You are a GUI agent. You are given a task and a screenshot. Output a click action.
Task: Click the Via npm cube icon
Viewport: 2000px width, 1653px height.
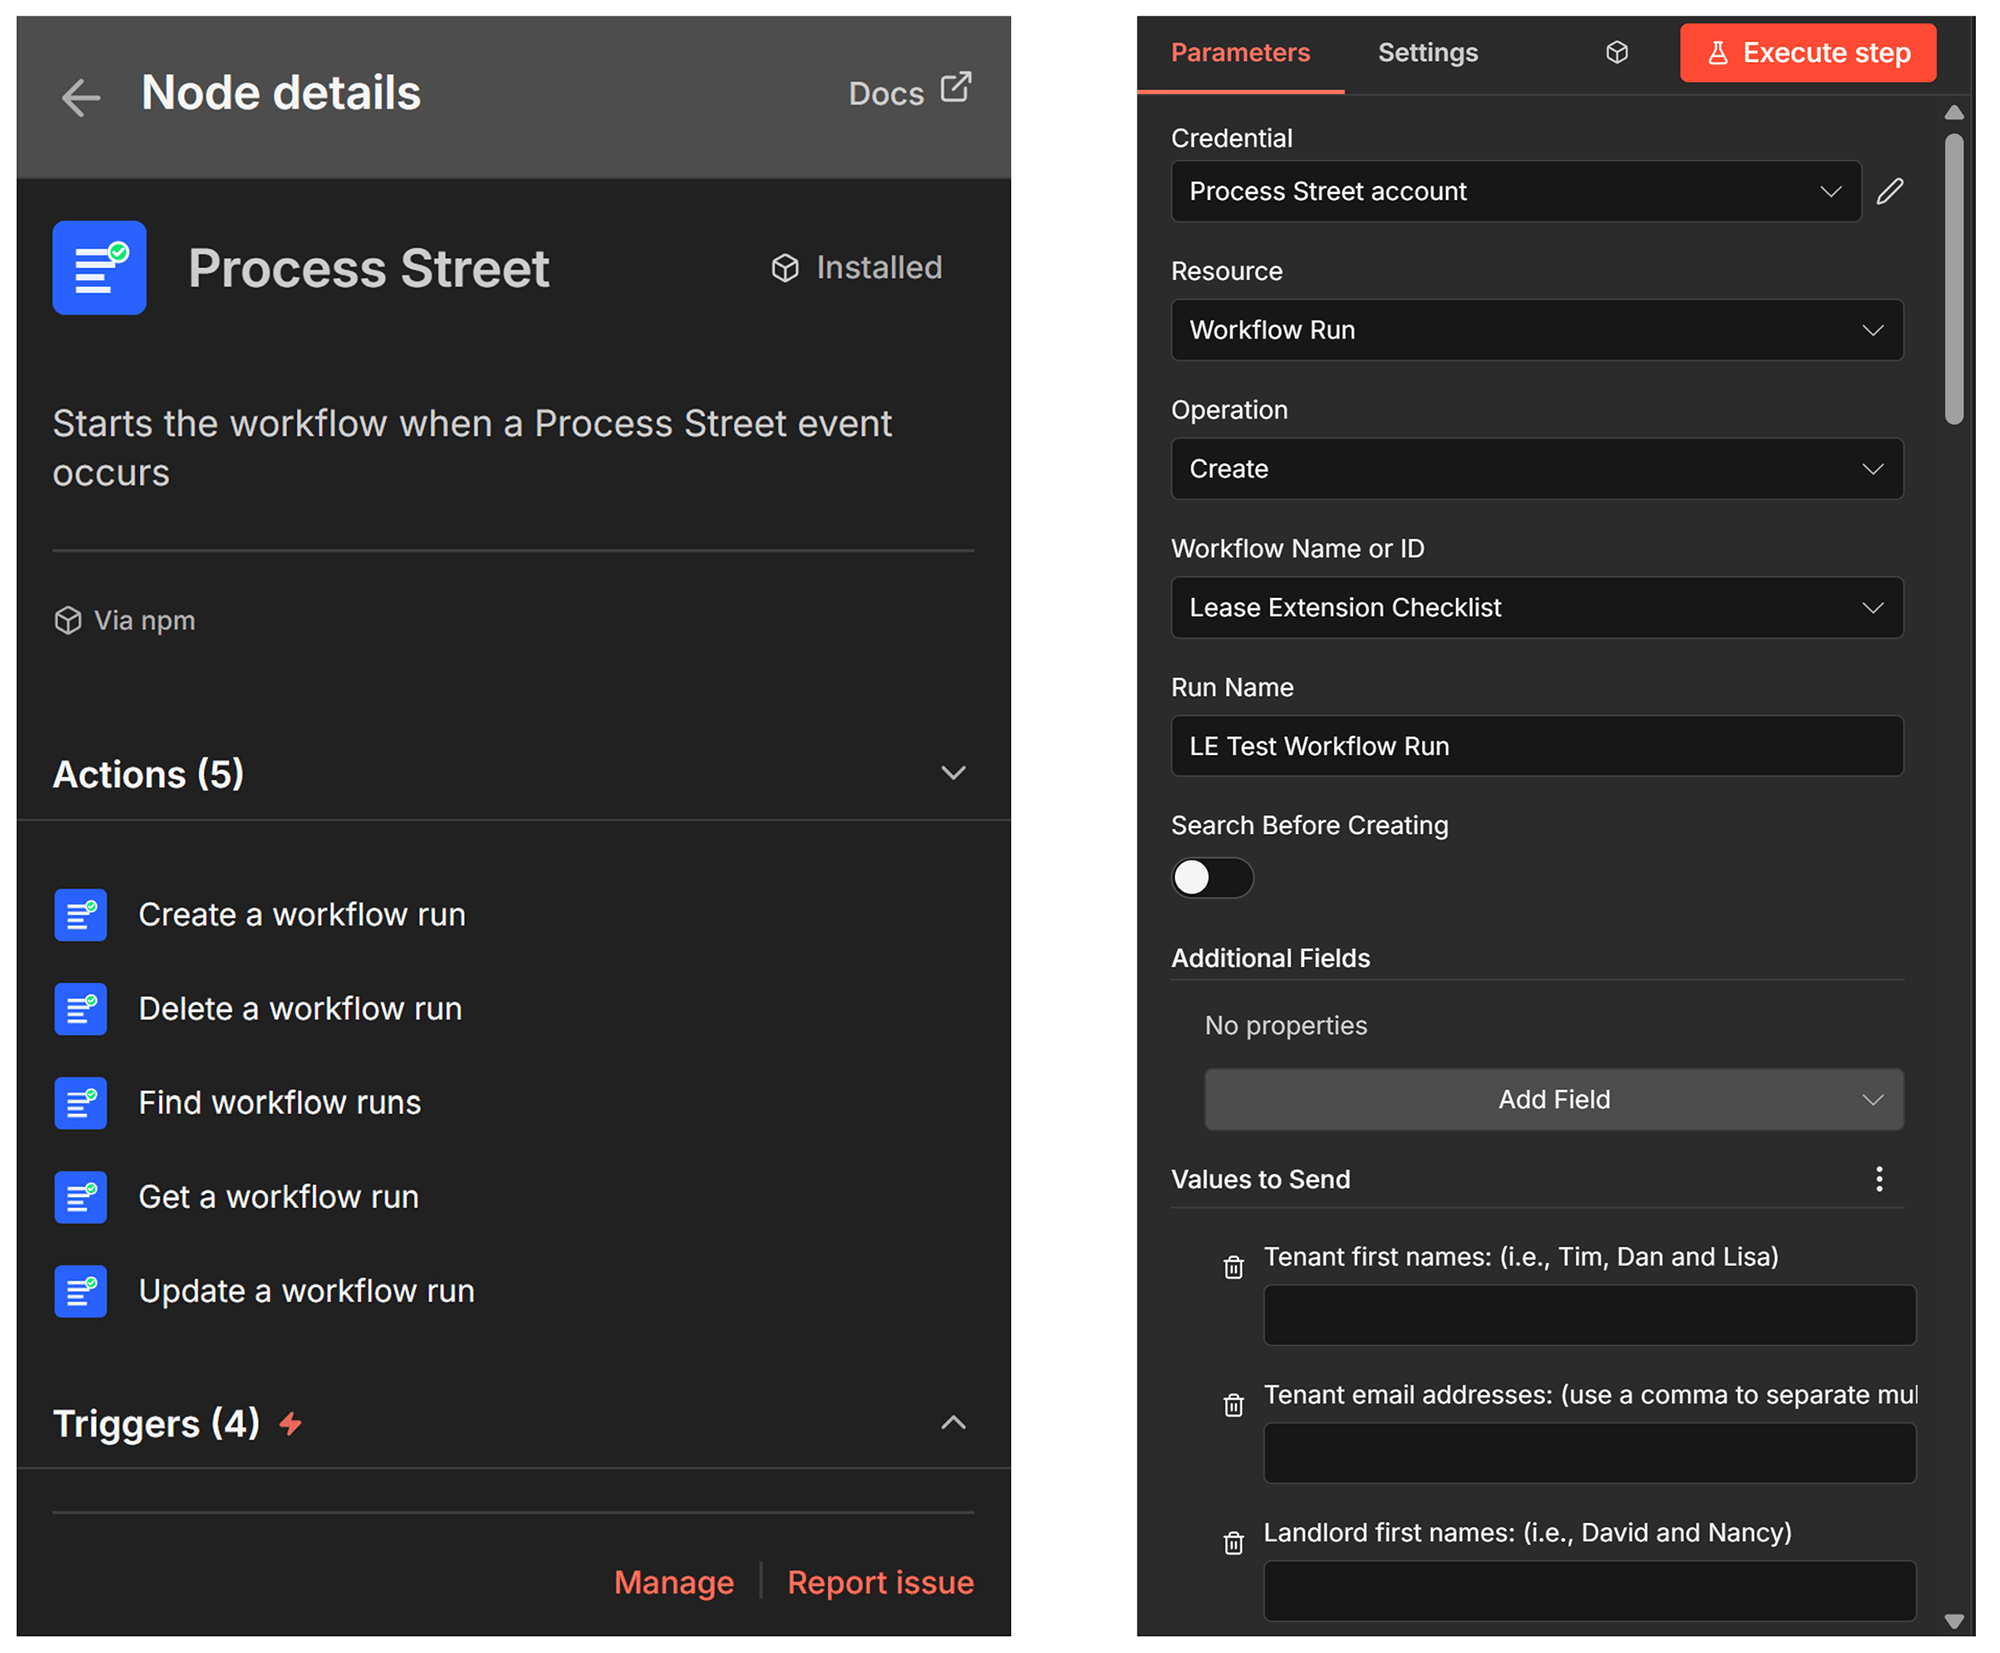coord(68,620)
